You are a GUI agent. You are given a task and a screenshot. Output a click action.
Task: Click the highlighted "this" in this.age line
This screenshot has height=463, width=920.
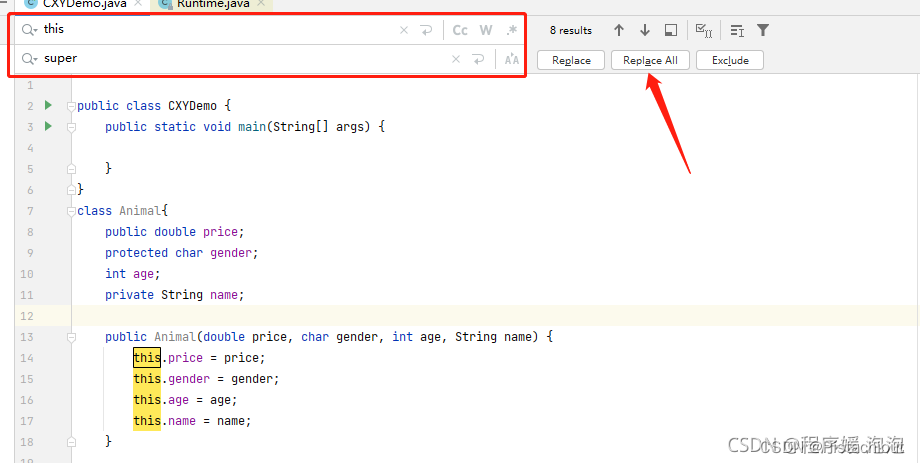(x=147, y=400)
